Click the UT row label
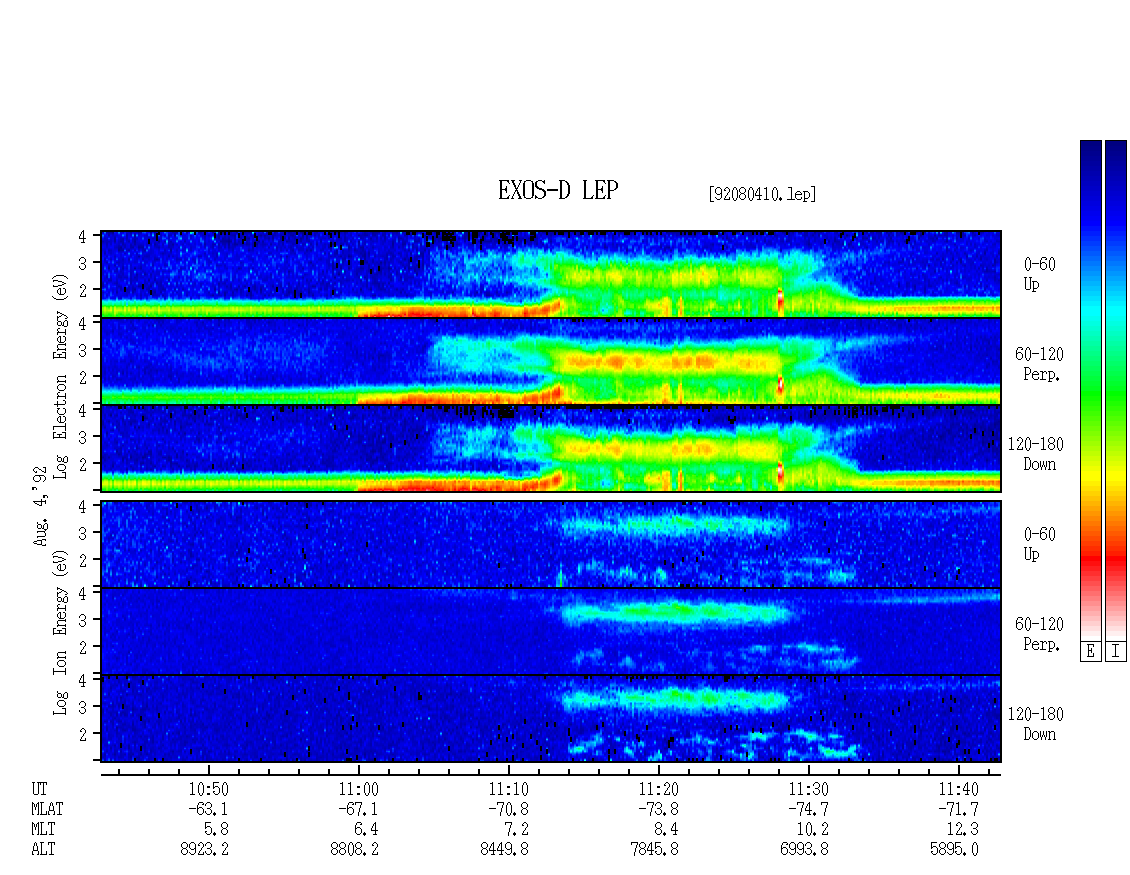The height and width of the screenshot is (875, 1130). (x=39, y=789)
